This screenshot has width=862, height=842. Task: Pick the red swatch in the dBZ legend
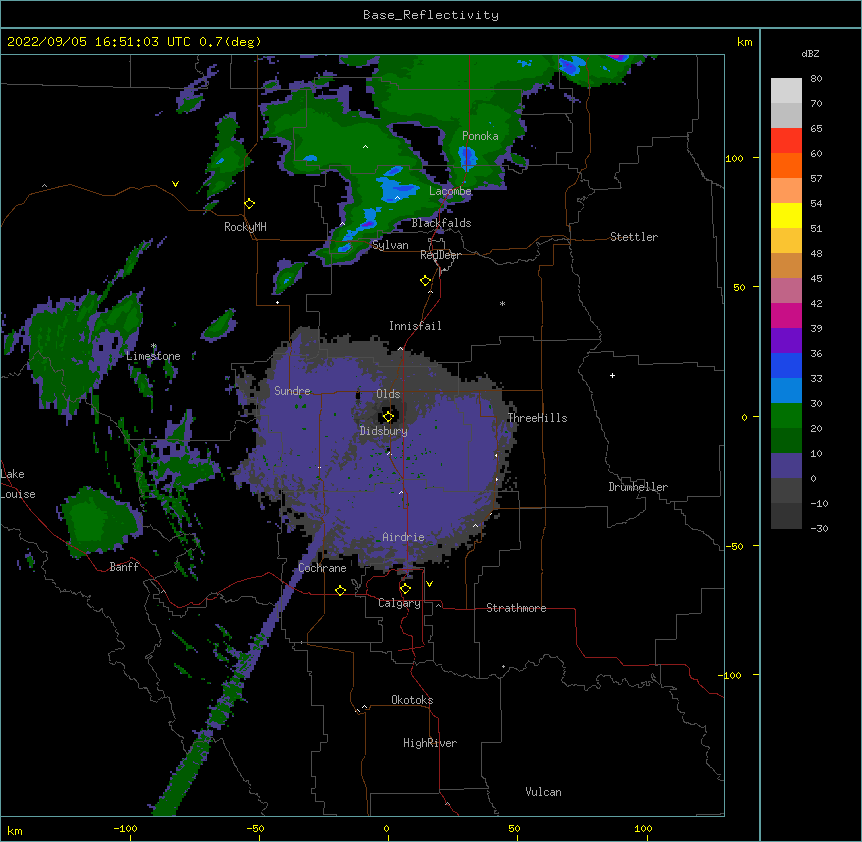coord(786,140)
